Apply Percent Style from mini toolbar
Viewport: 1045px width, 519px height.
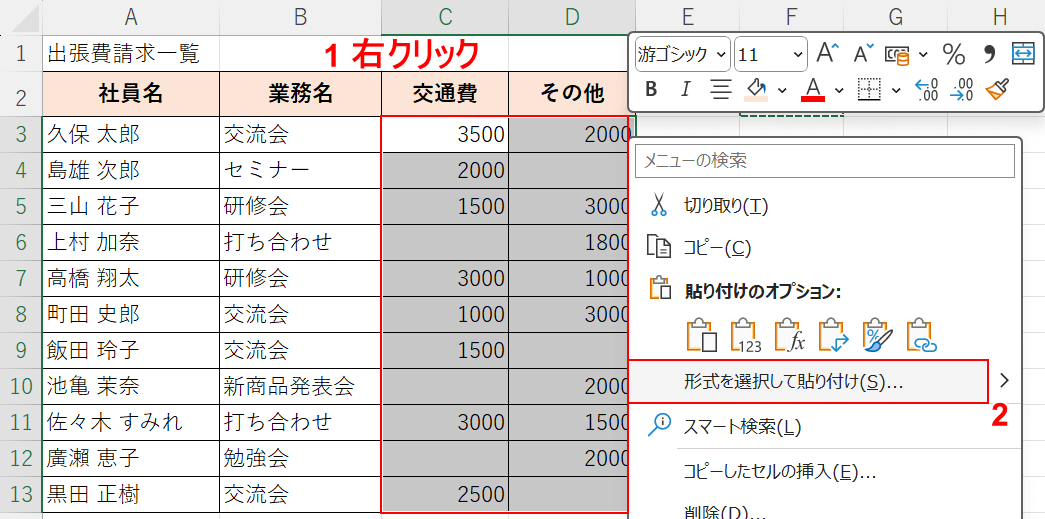tap(954, 54)
